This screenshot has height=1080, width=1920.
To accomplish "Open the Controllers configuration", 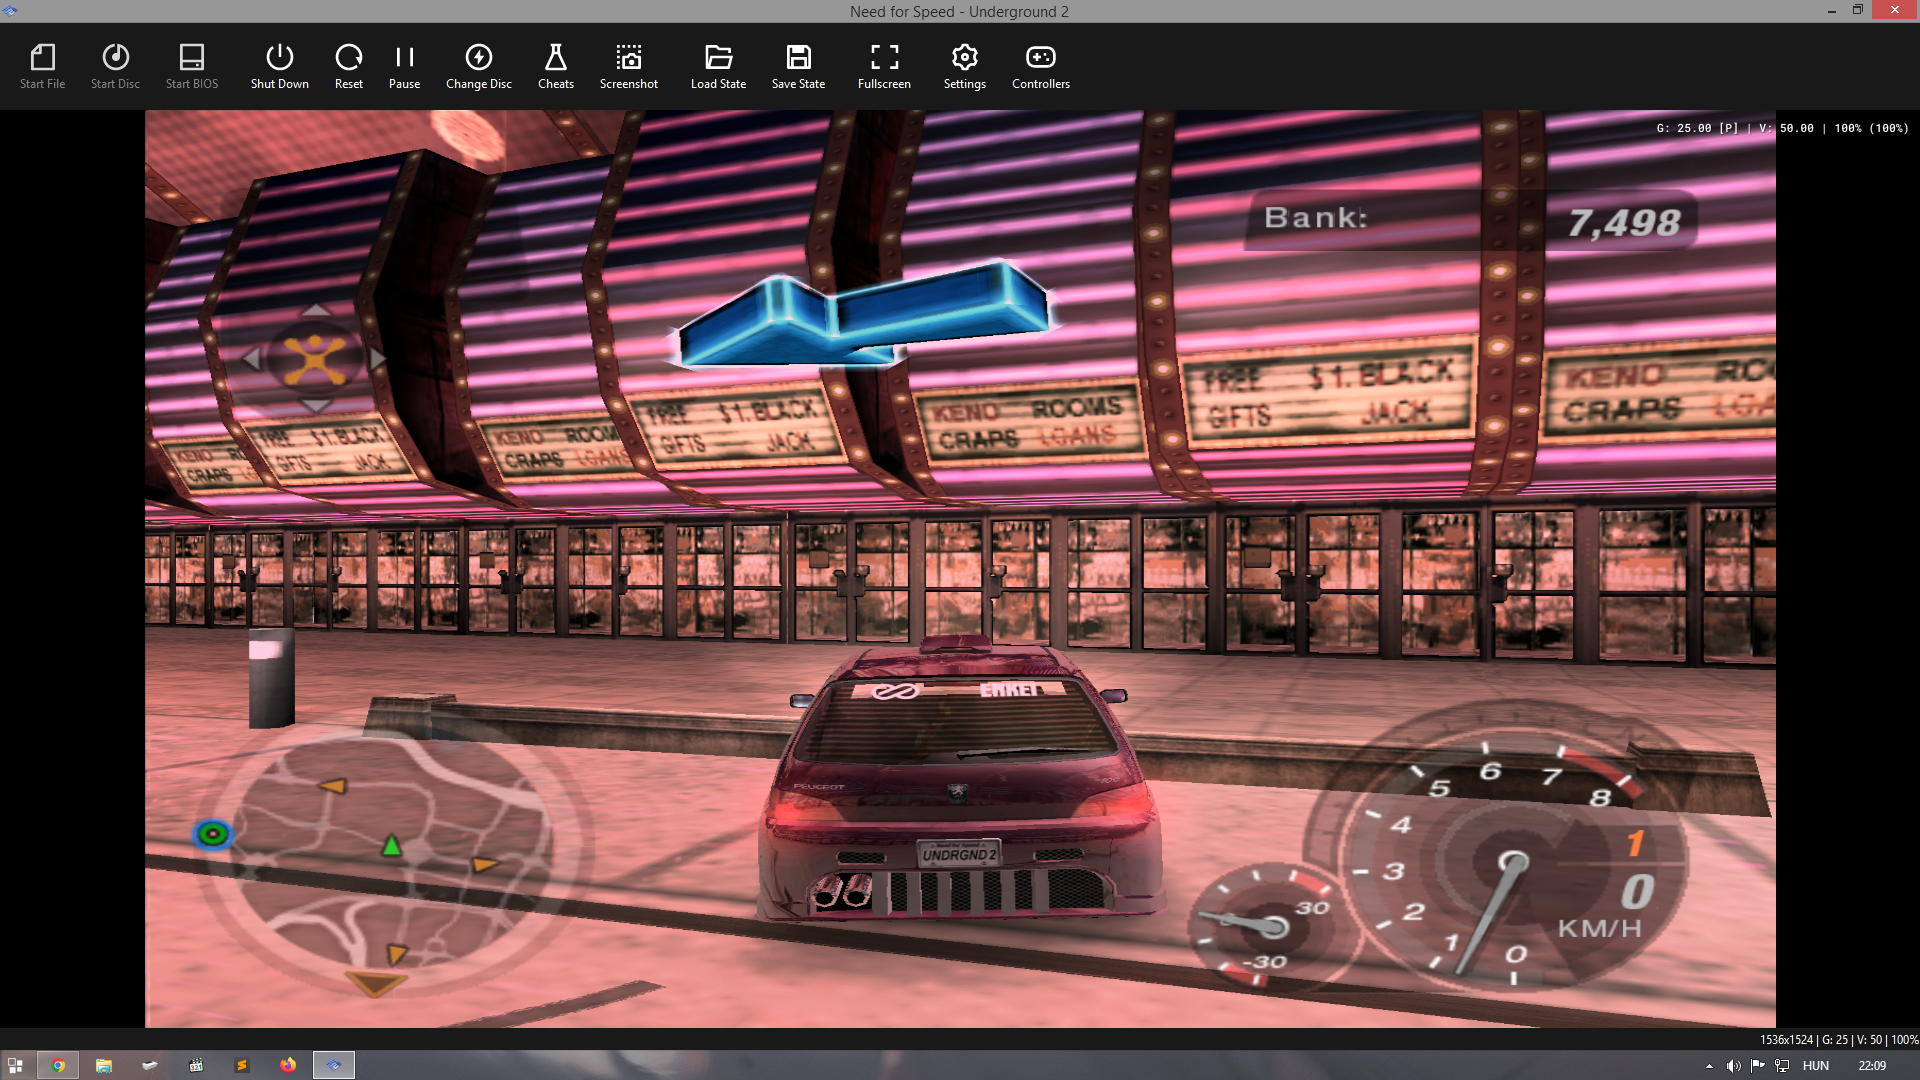I will tap(1040, 66).
